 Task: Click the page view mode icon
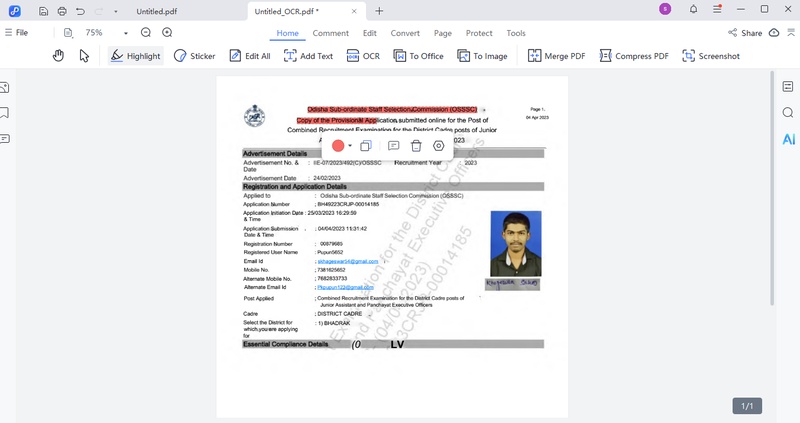pyautogui.click(x=68, y=33)
